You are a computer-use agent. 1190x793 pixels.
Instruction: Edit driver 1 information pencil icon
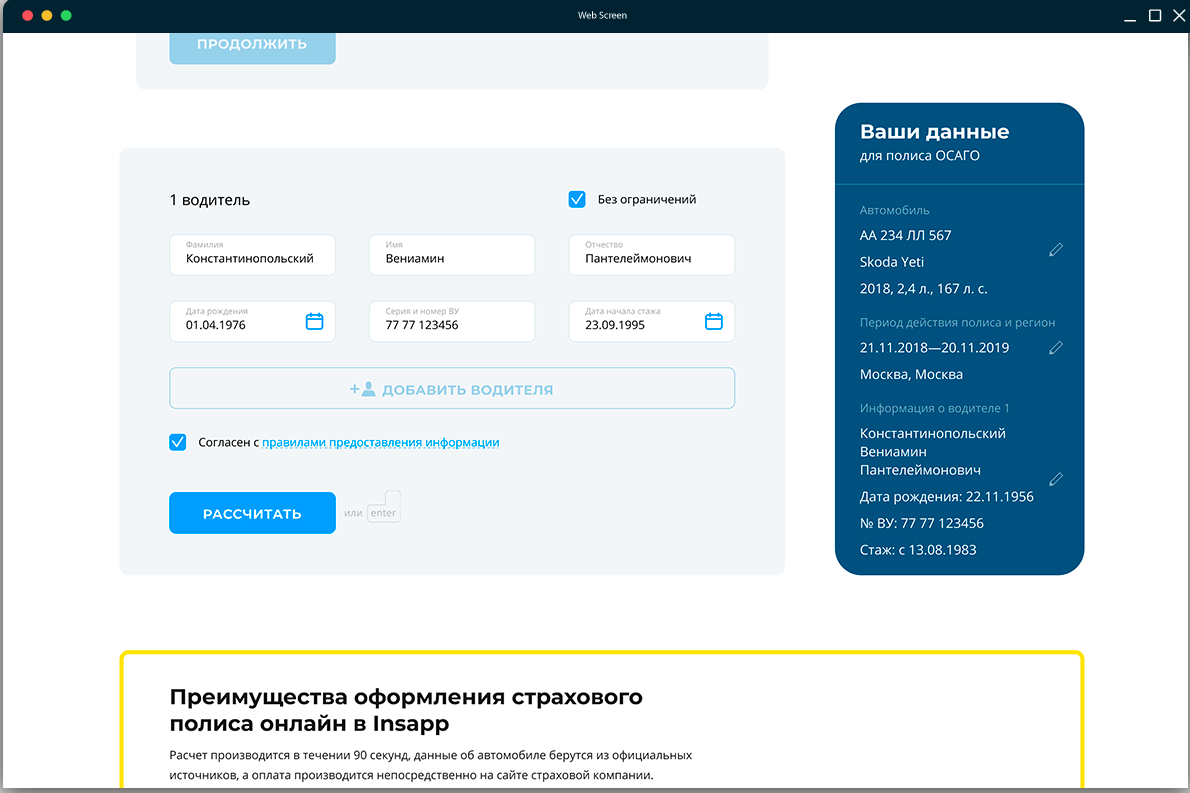tap(1056, 479)
